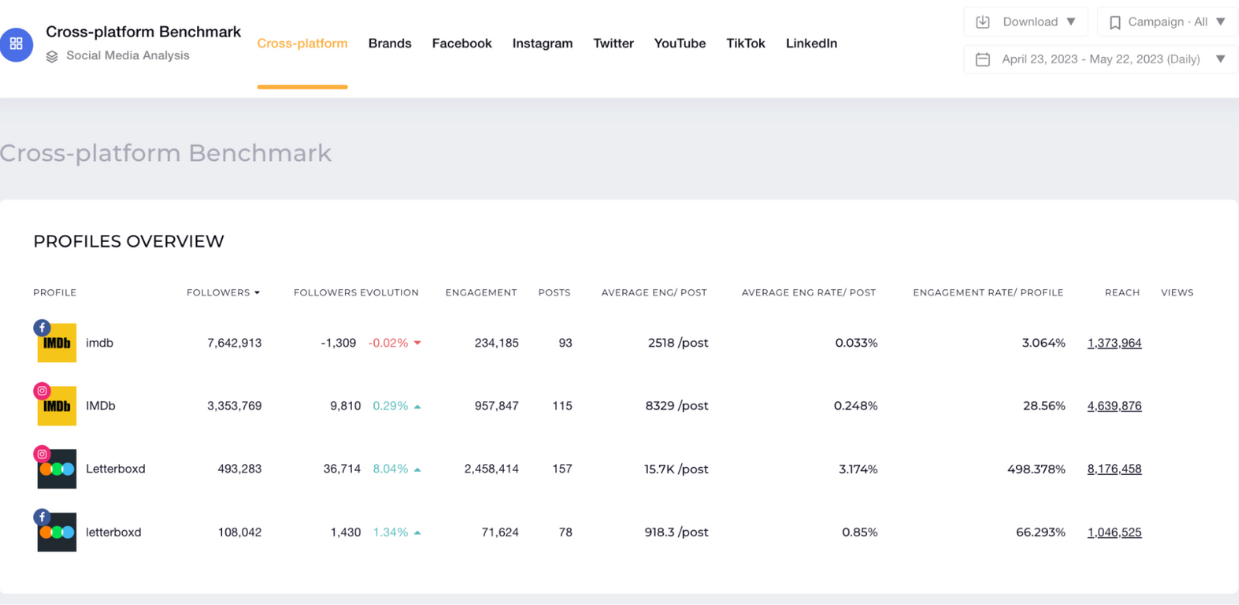This screenshot has height=605, width=1239.
Task: Click followers evolution value 36,714
Action: [x=341, y=469]
